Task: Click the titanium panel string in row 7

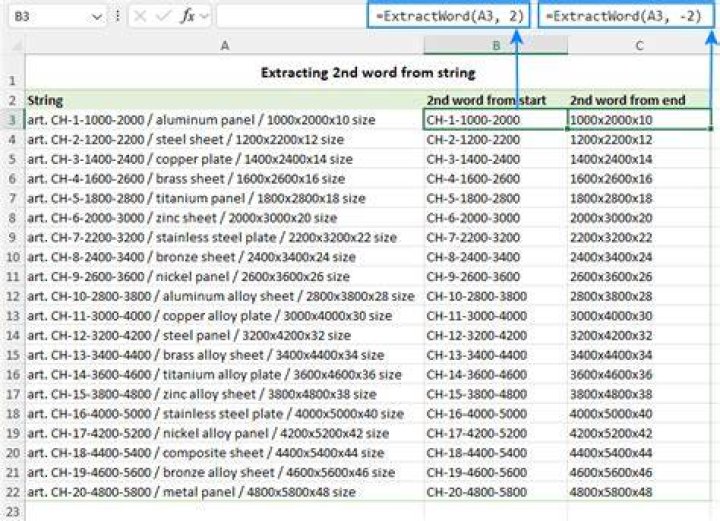Action: click(224, 198)
